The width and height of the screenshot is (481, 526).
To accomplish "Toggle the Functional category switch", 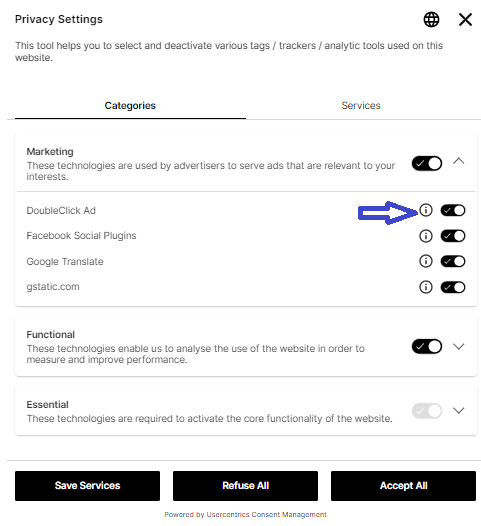I will 427,347.
